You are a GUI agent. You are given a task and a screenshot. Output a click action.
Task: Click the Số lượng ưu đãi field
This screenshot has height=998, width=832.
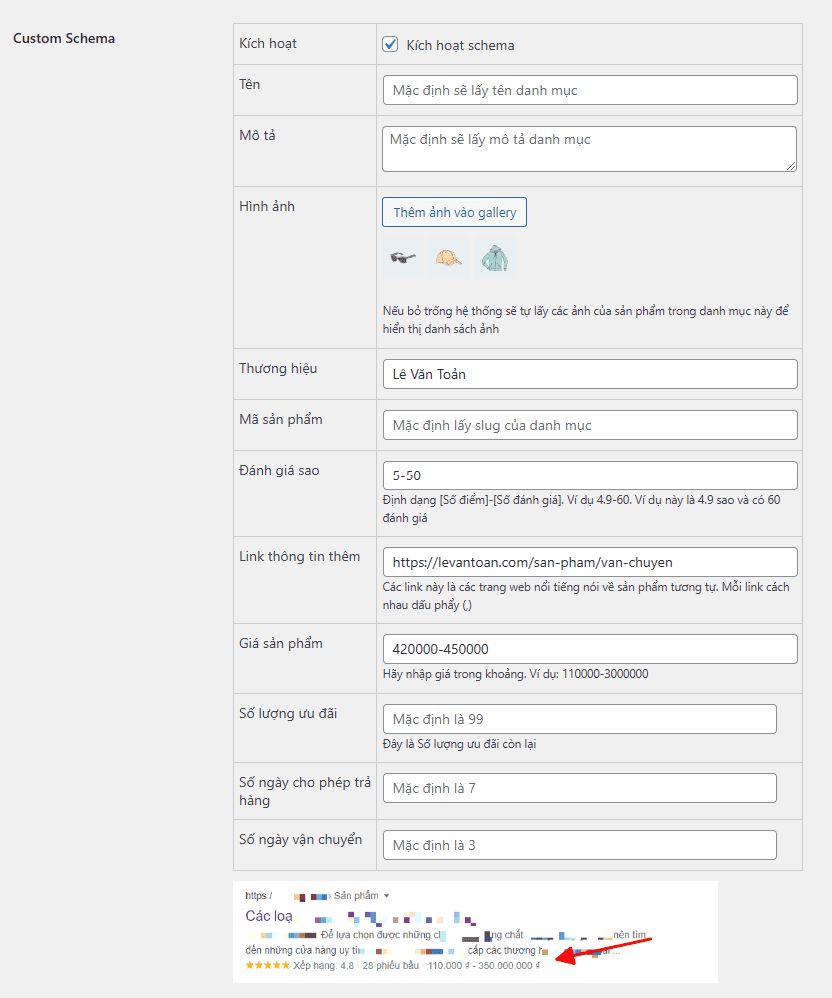pyautogui.click(x=580, y=719)
